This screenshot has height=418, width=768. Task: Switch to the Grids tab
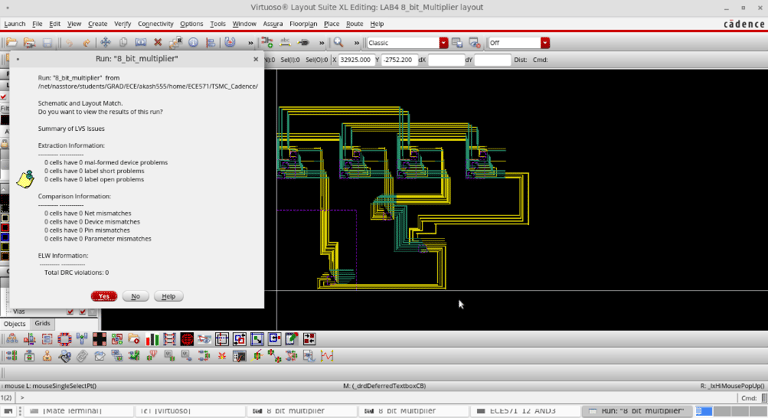pos(42,323)
